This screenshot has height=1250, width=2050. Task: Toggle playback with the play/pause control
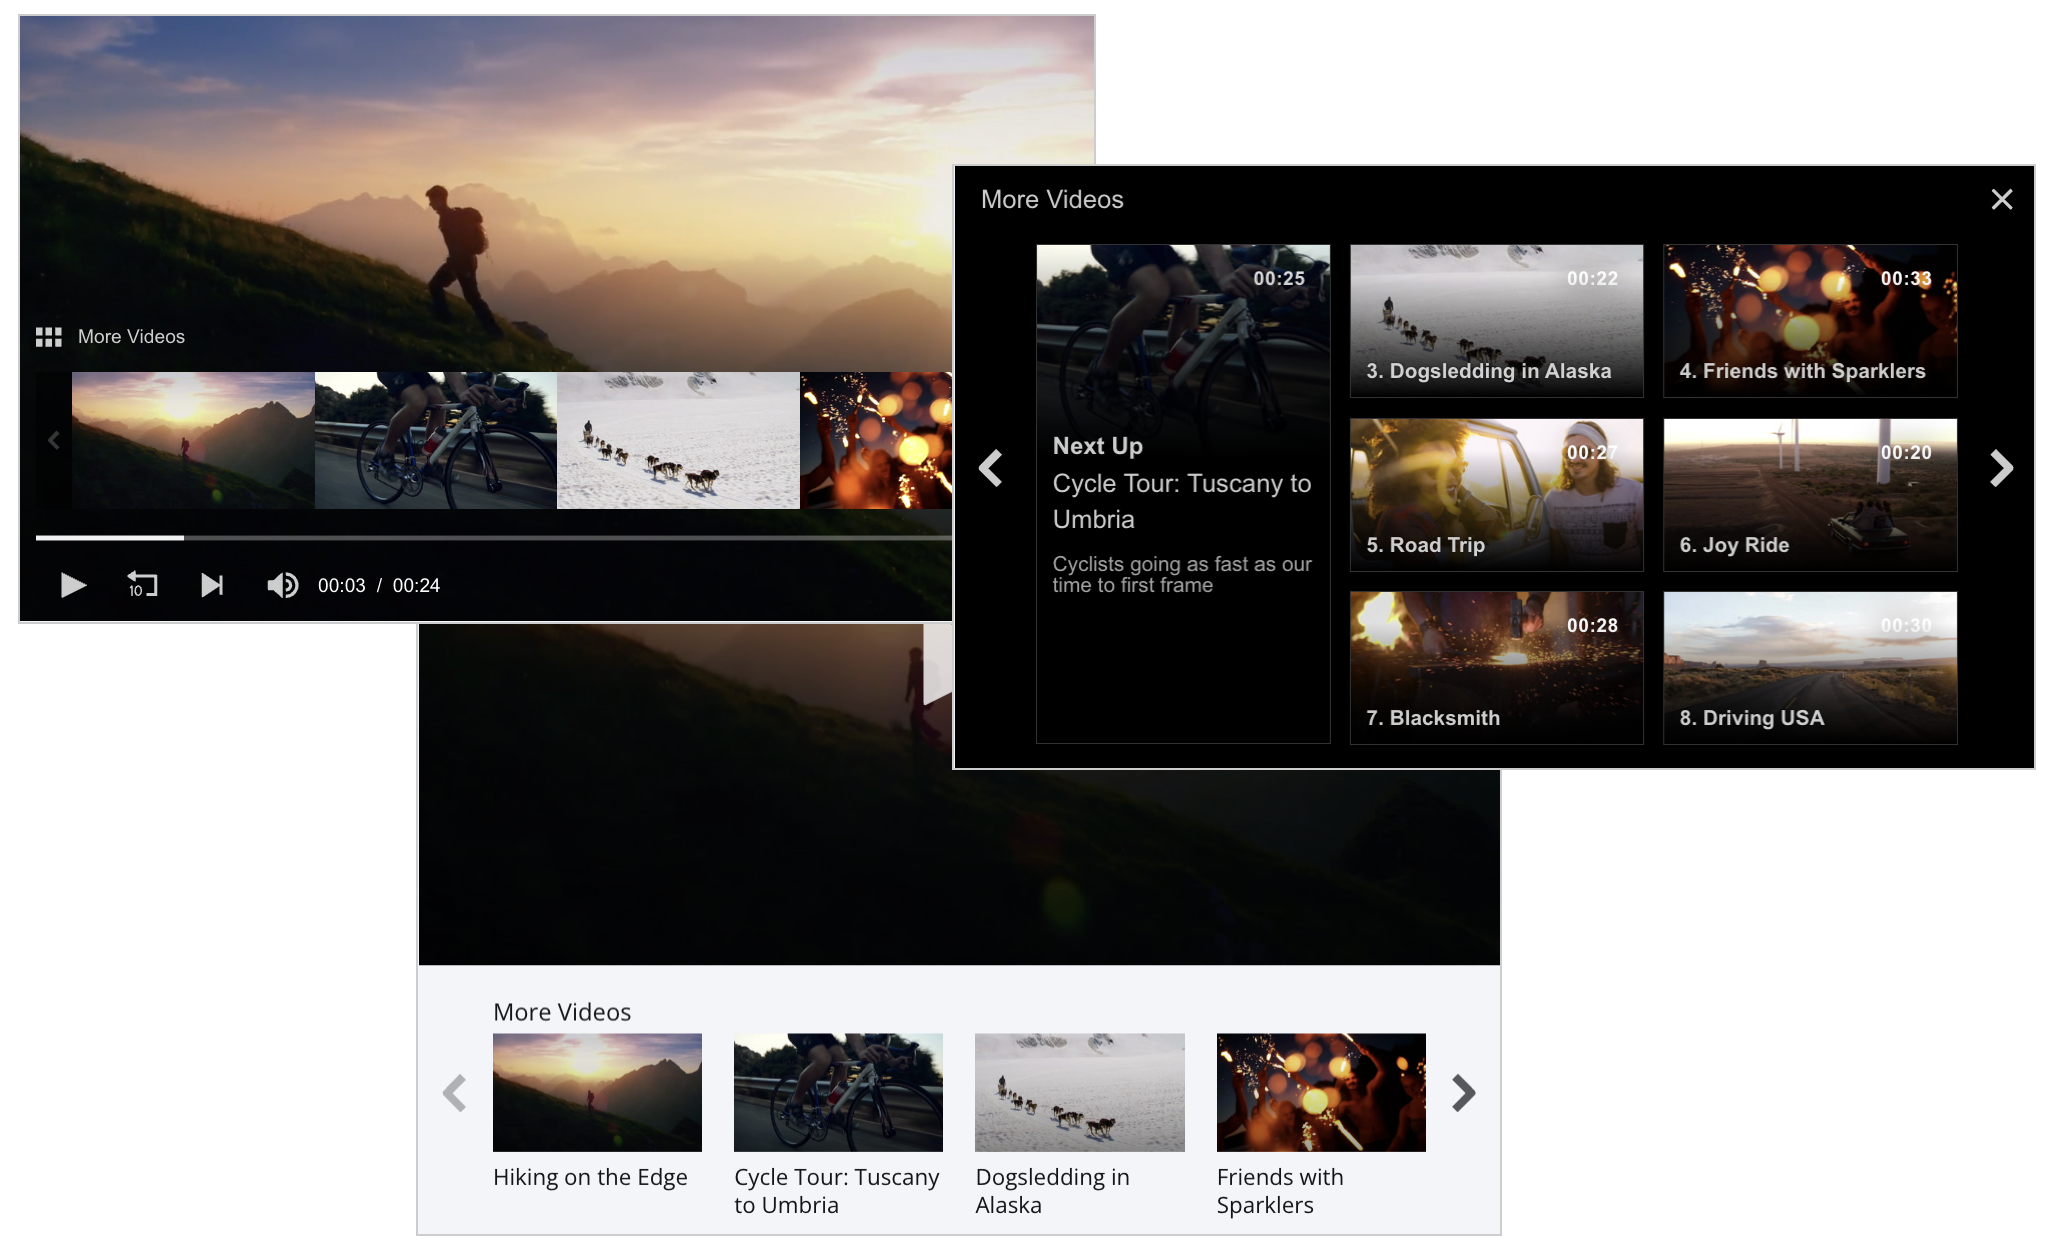point(73,585)
